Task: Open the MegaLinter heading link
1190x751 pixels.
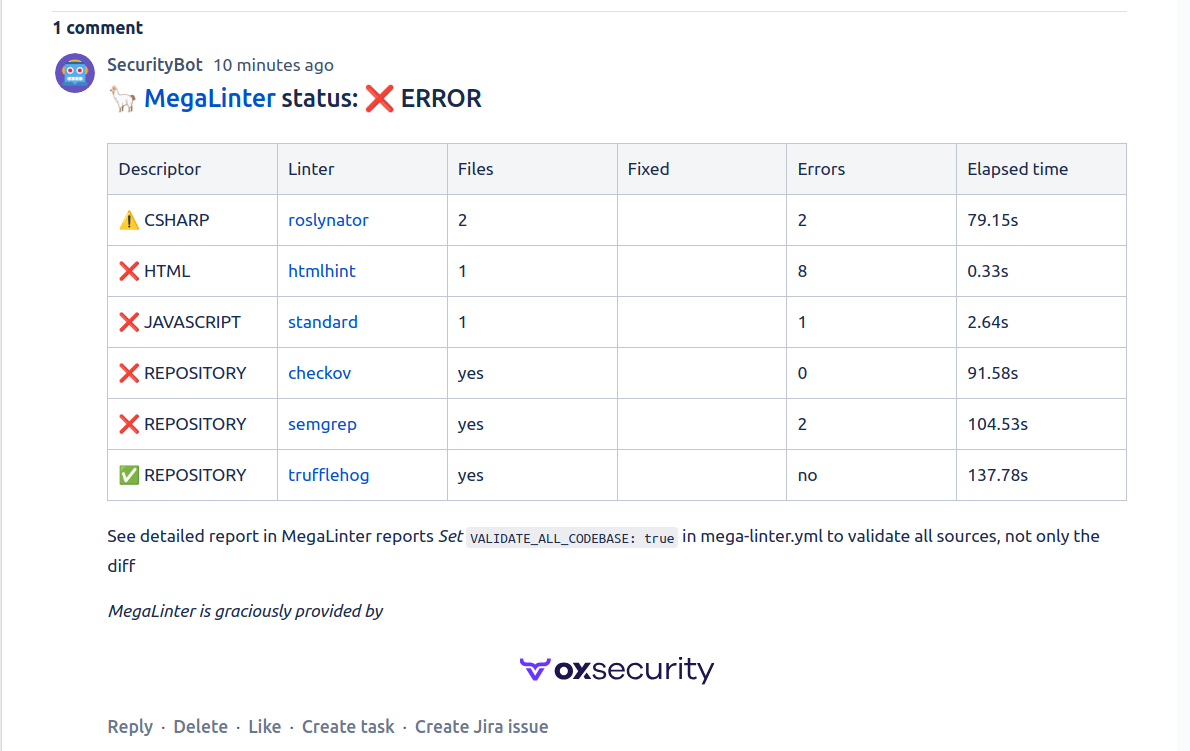Action: coord(209,99)
